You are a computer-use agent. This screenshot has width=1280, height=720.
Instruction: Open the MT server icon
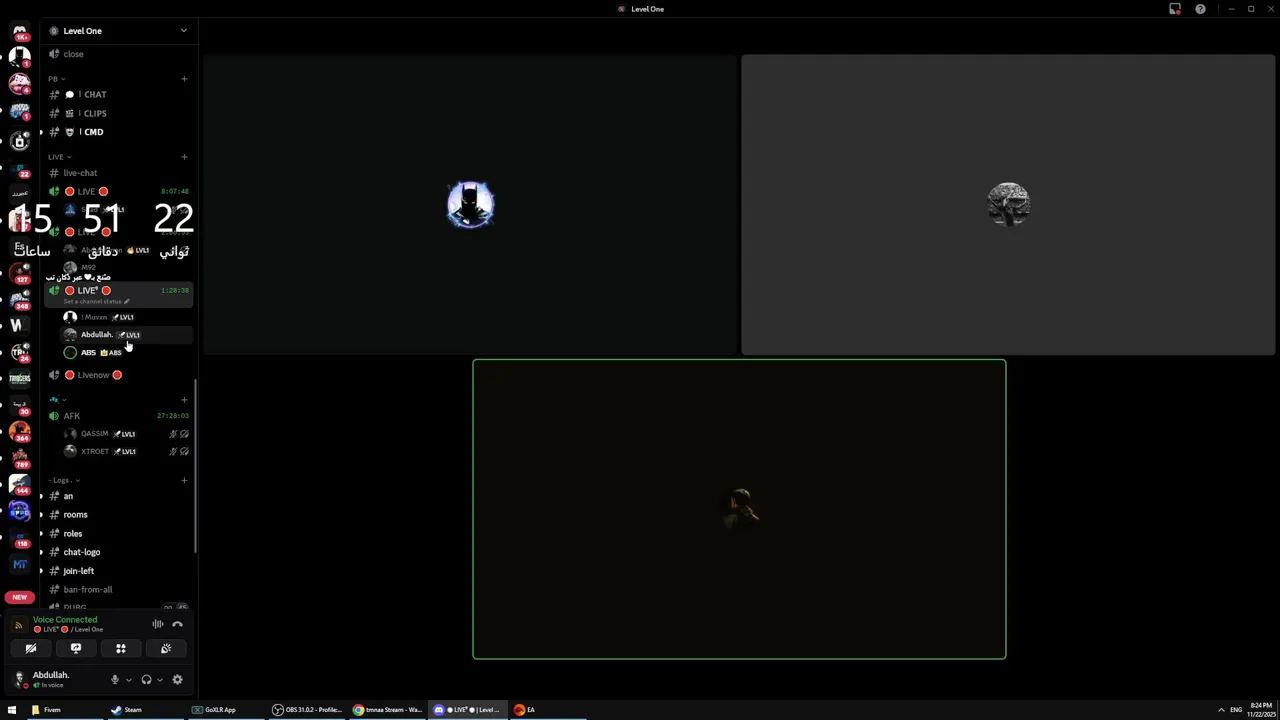20,564
